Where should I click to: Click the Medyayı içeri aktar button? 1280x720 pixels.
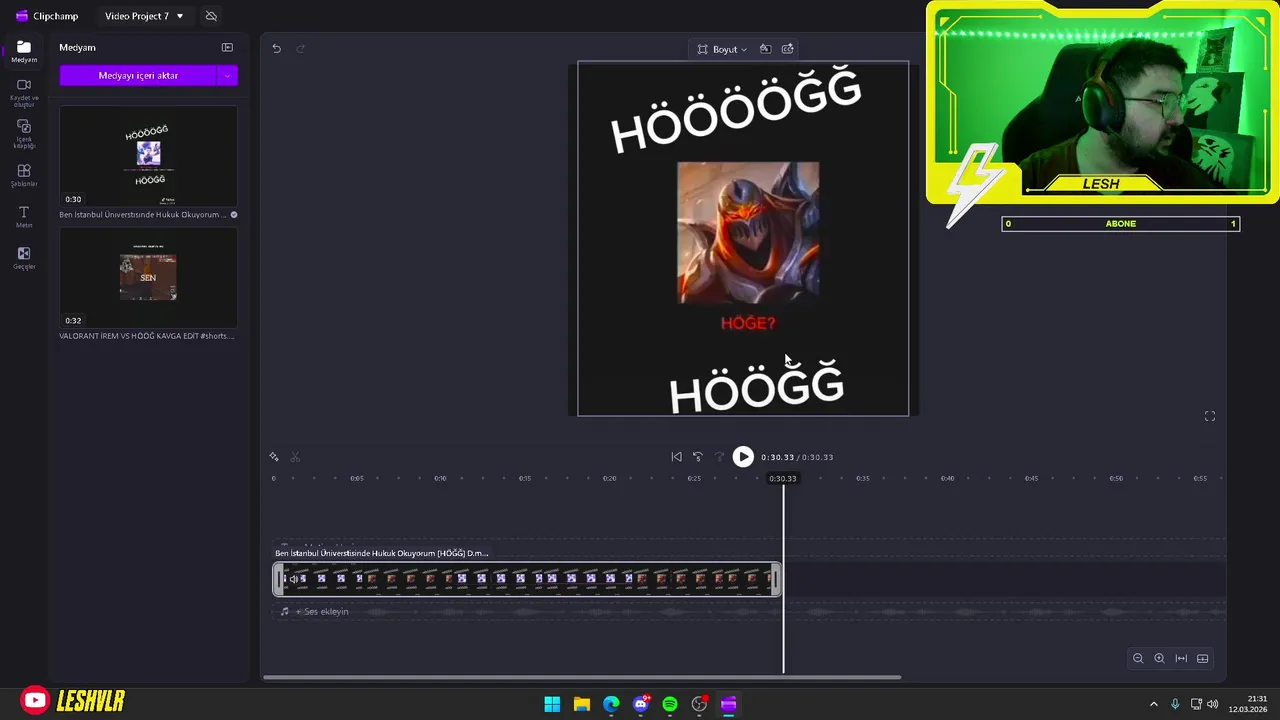pyautogui.click(x=138, y=75)
